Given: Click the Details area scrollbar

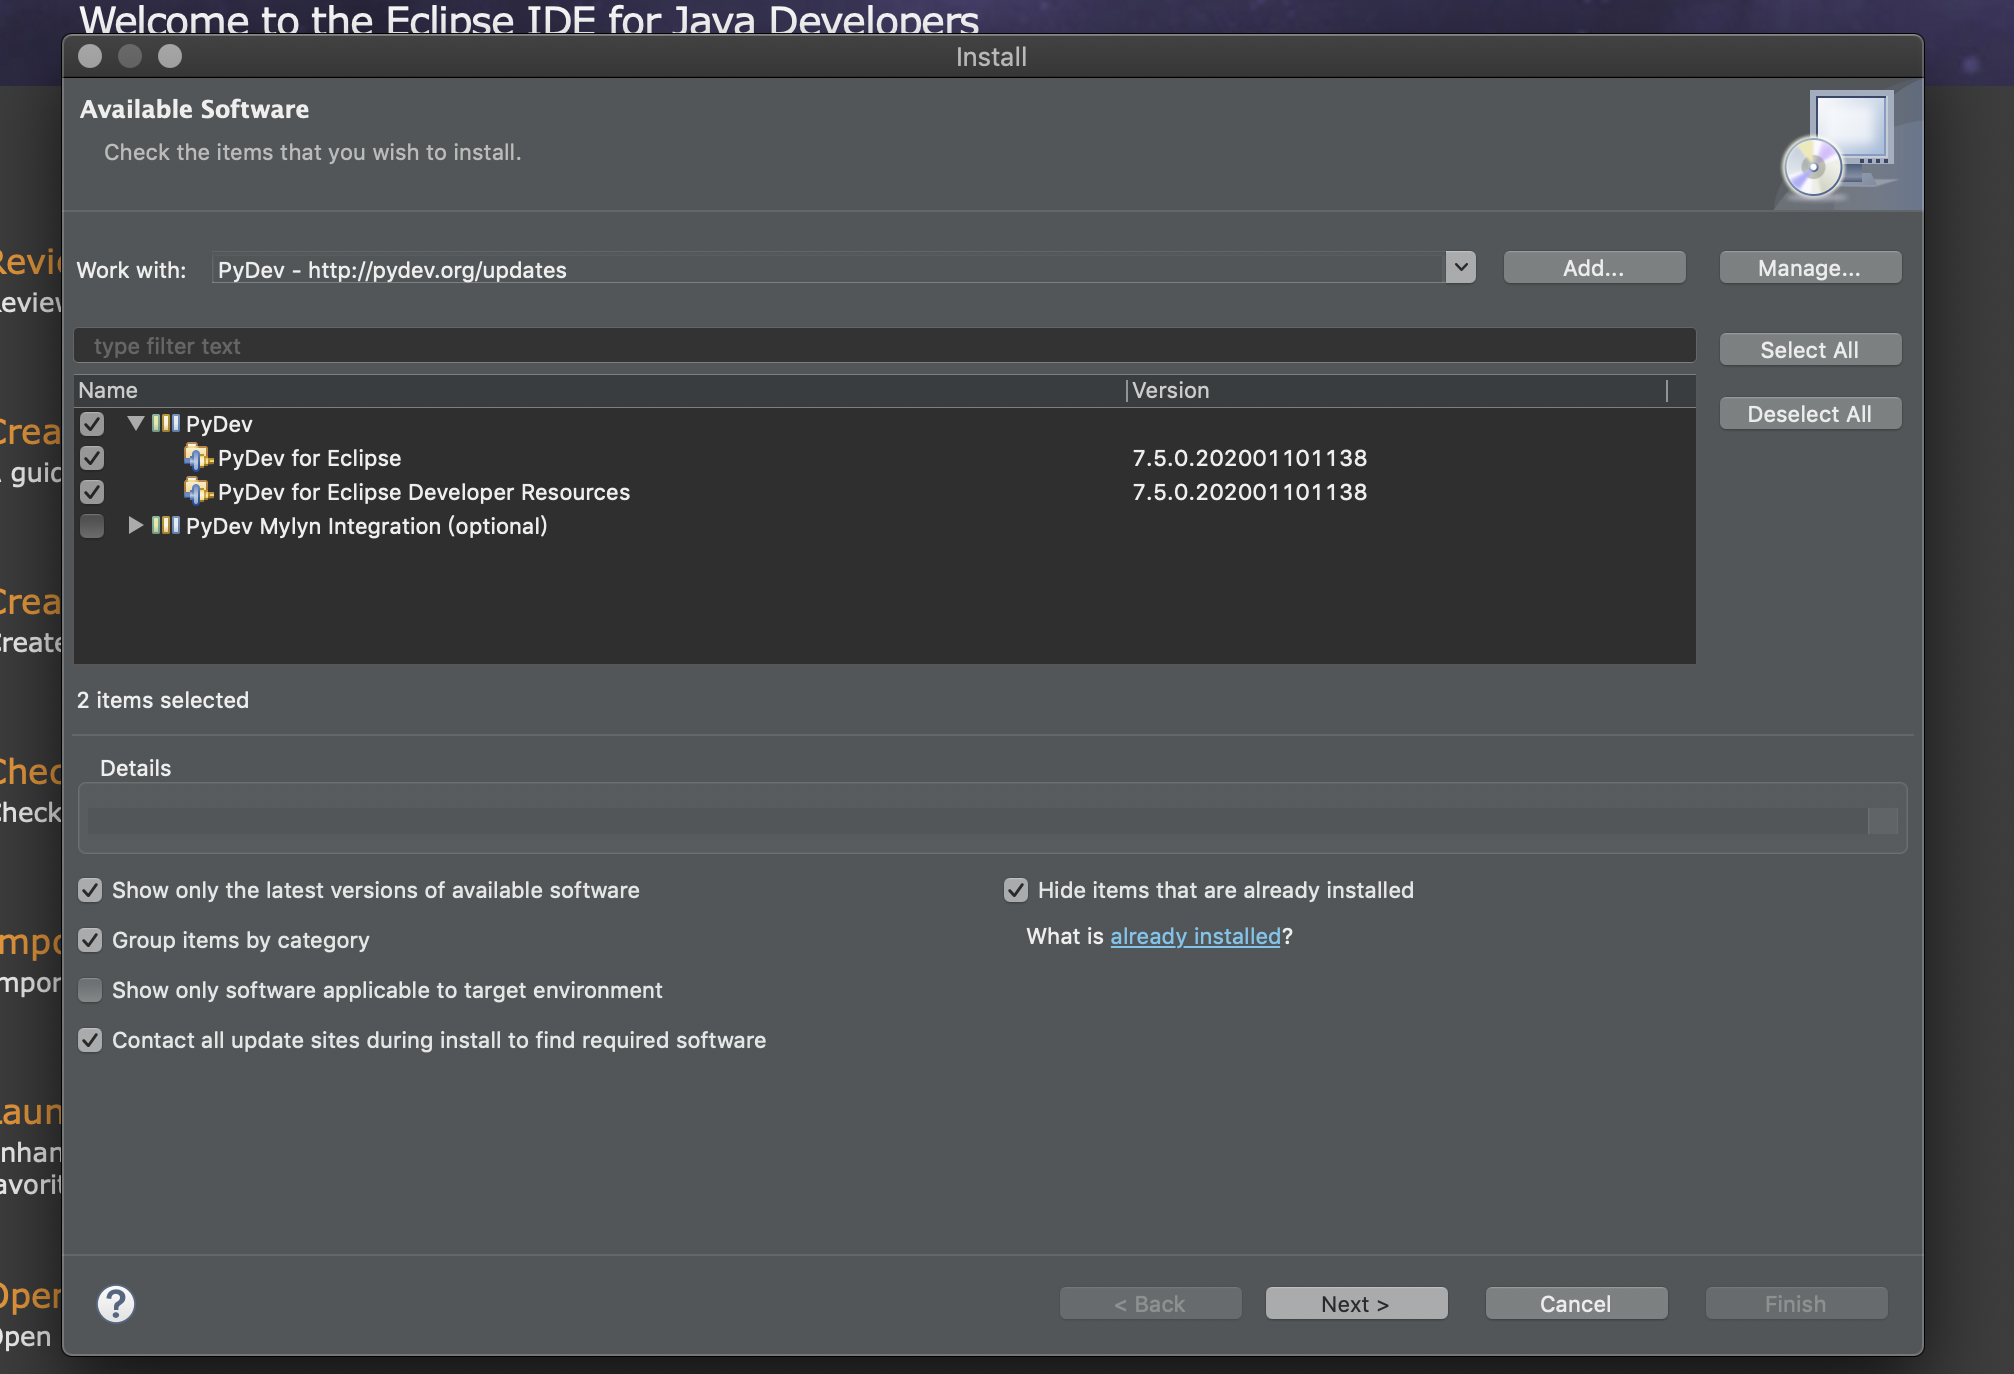Looking at the screenshot, I should [1882, 820].
